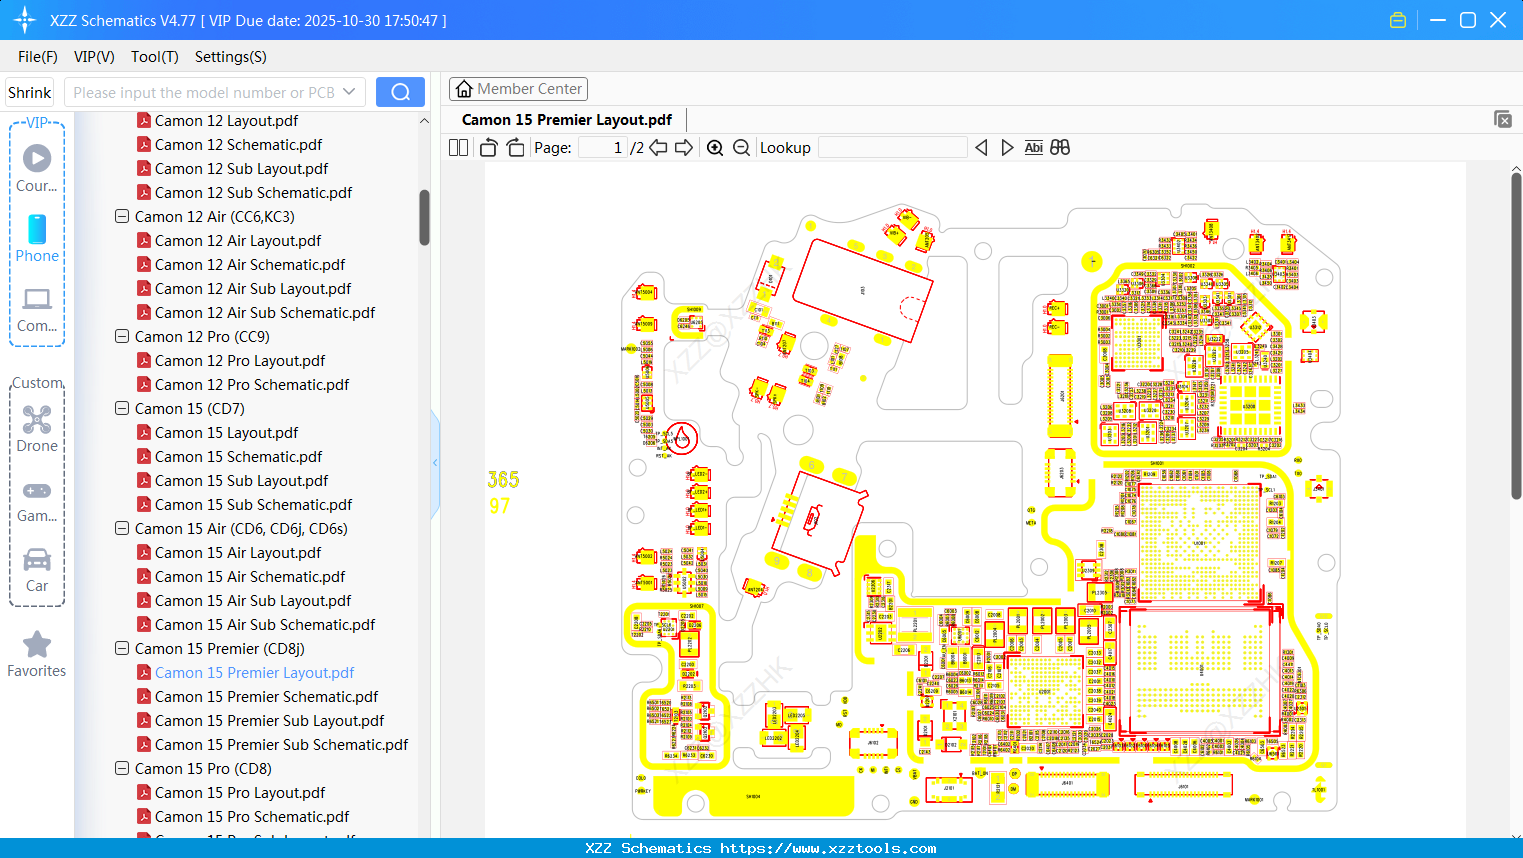Collapse the Camon 12 Air (CC6,KC3) folder
The image size is (1523, 858).
point(122,216)
